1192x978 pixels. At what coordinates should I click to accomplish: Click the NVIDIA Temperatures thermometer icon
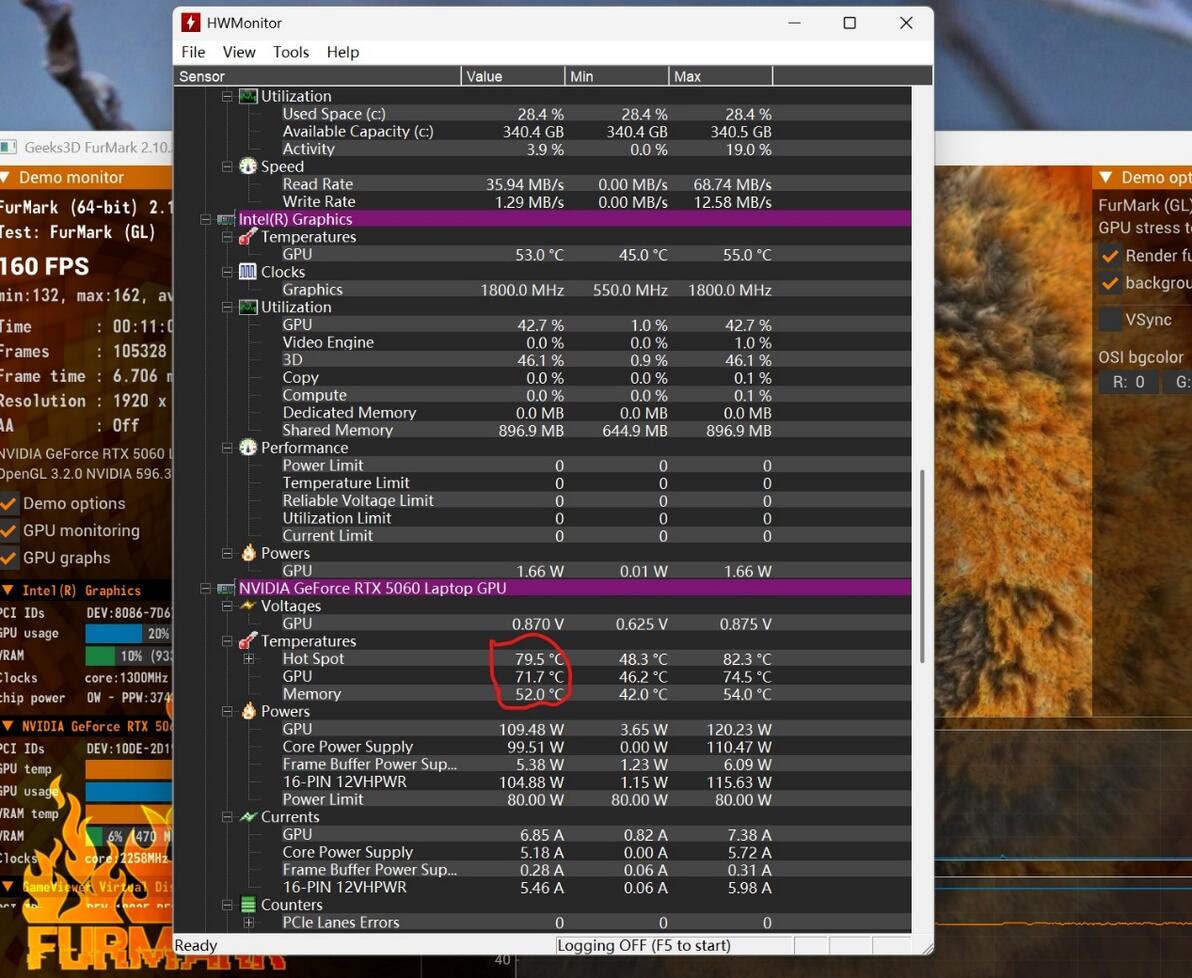[x=249, y=641]
